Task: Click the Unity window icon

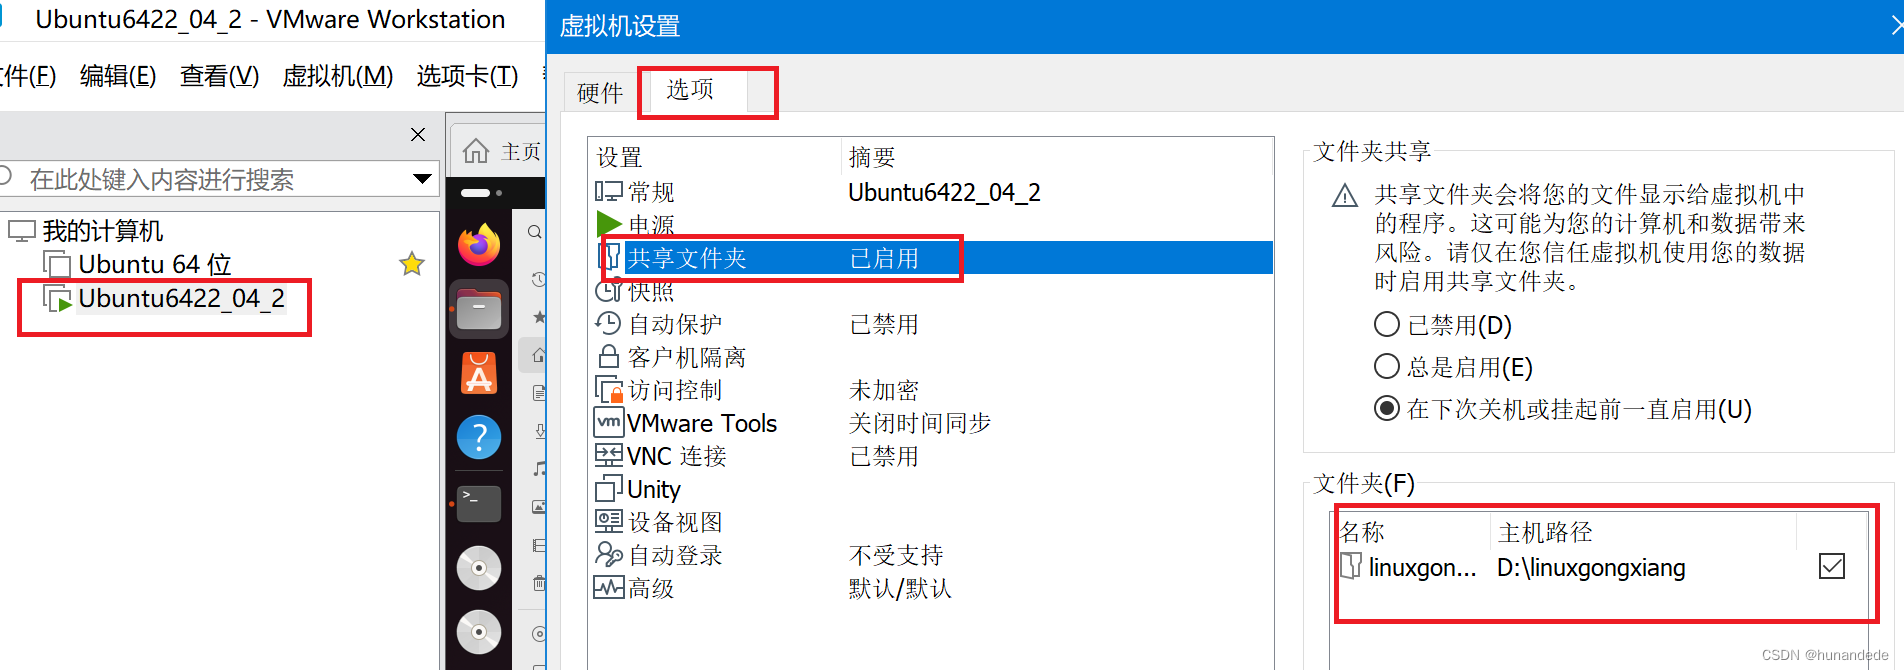Action: (608, 488)
